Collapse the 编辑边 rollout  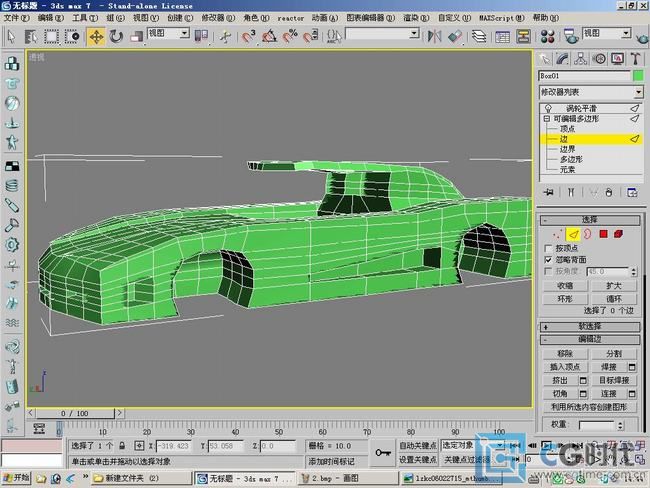tap(590, 340)
